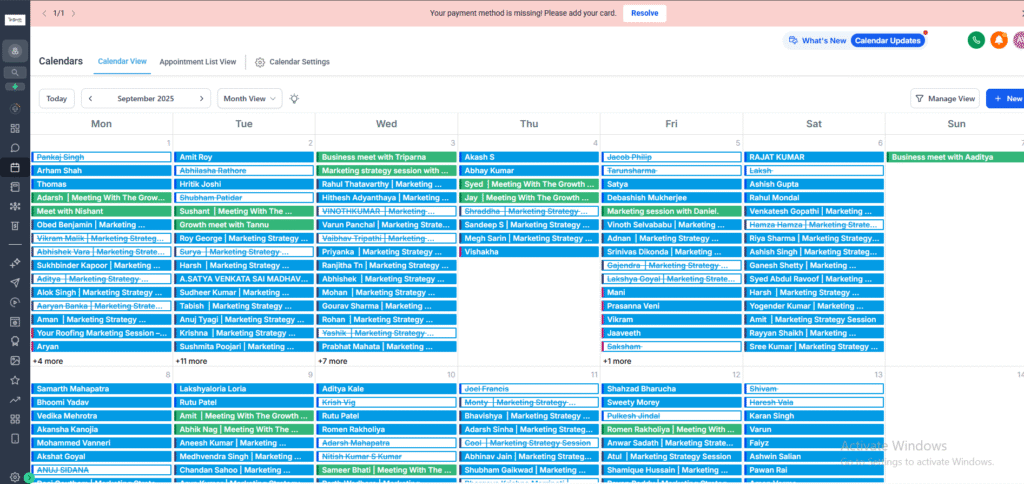Expand '+11 more' on Tuesday the 2nd
1024x484 pixels.
191,361
